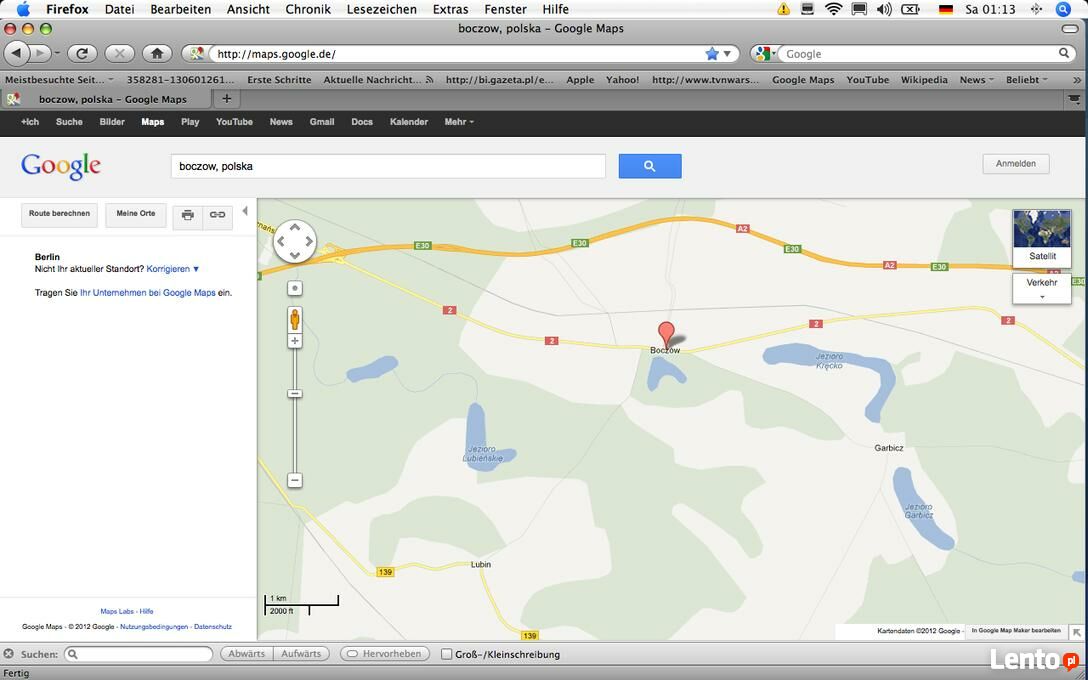Switch map to Satellit view
1088x680 pixels.
coord(1042,239)
